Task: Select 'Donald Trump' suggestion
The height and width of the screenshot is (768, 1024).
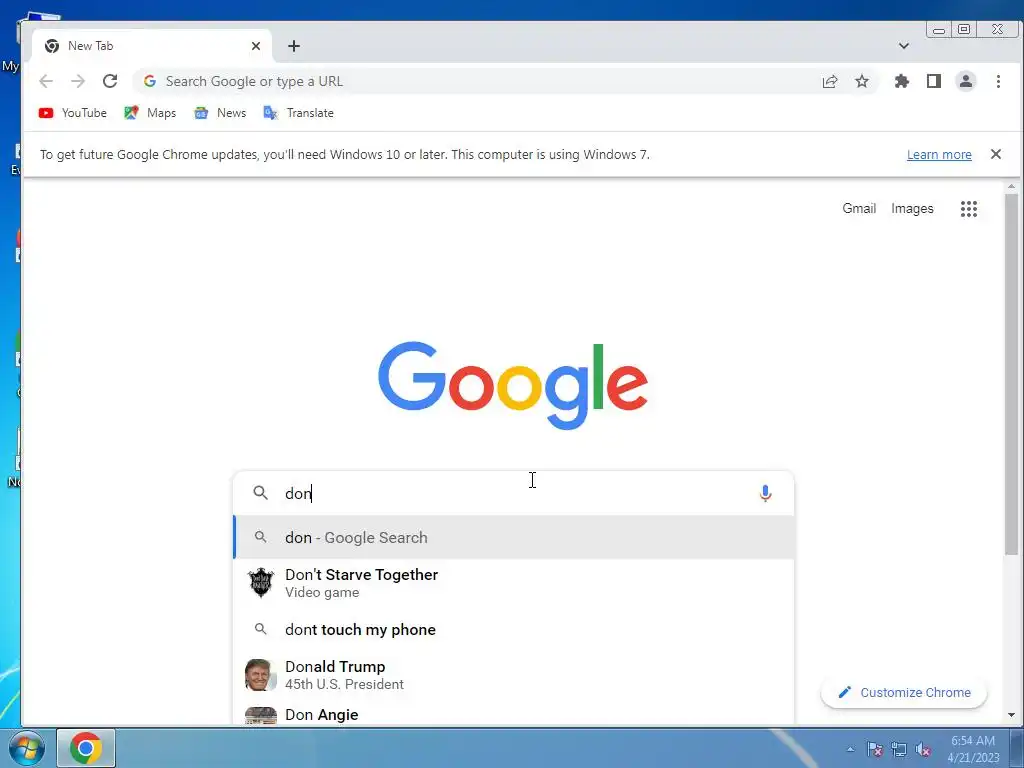Action: [513, 675]
